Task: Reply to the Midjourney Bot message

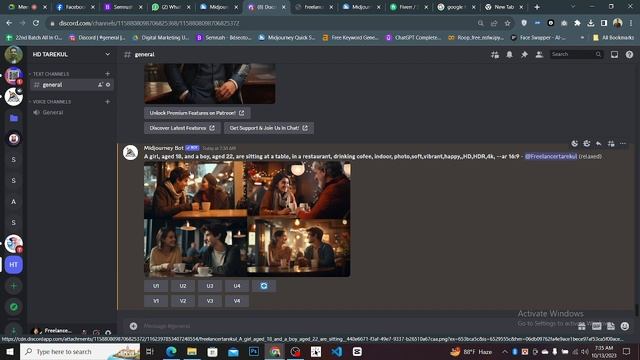Action: (x=598, y=144)
